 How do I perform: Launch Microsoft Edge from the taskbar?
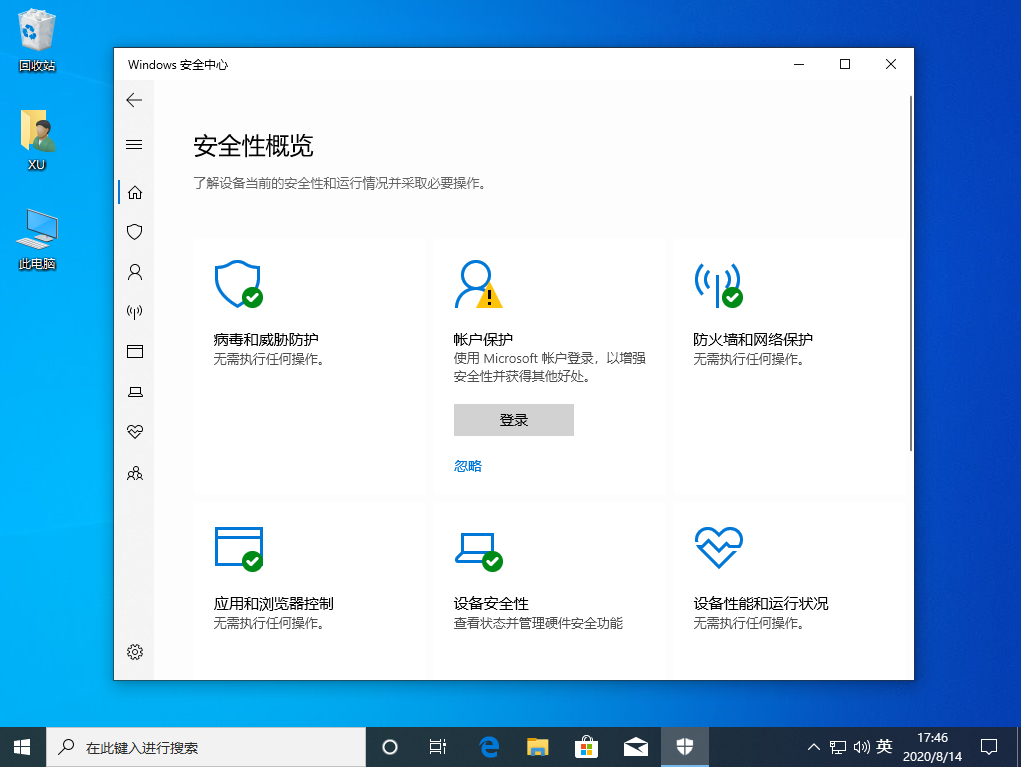pos(488,746)
